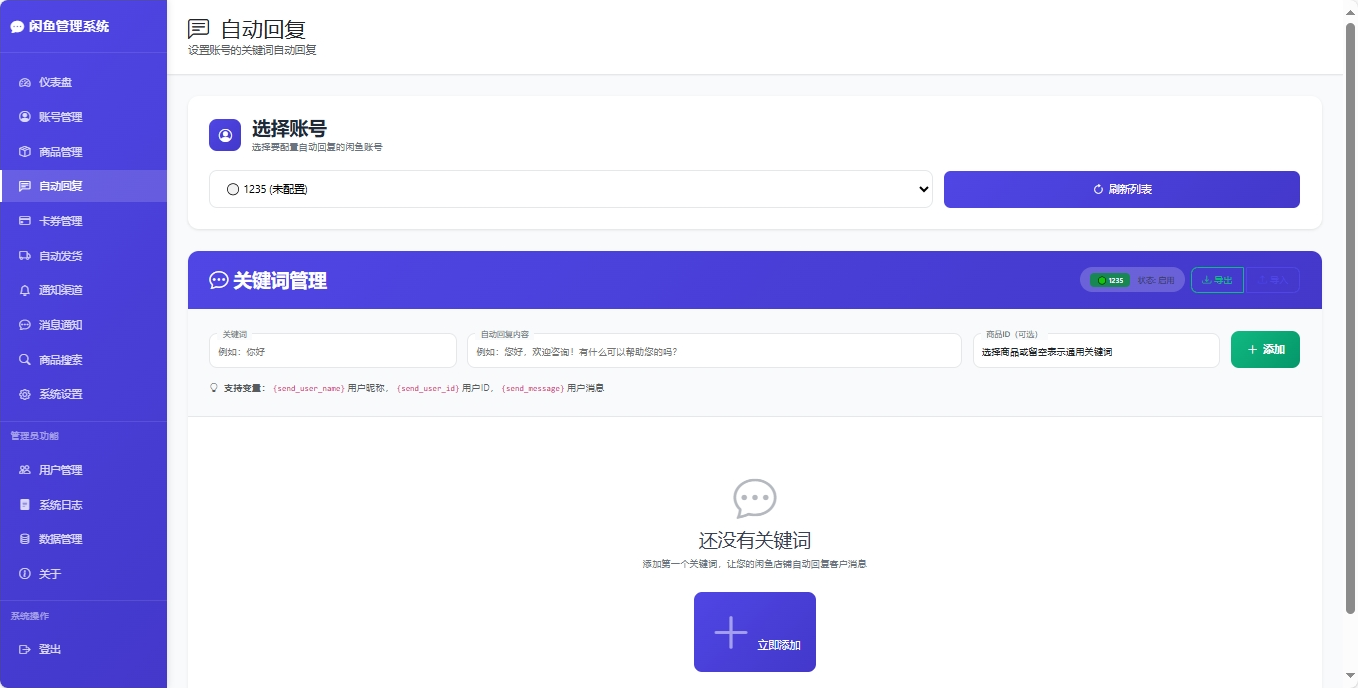Screen dimensions: 1358x688
Task: Click the 状态: 启用 status text
Action: click(1156, 280)
